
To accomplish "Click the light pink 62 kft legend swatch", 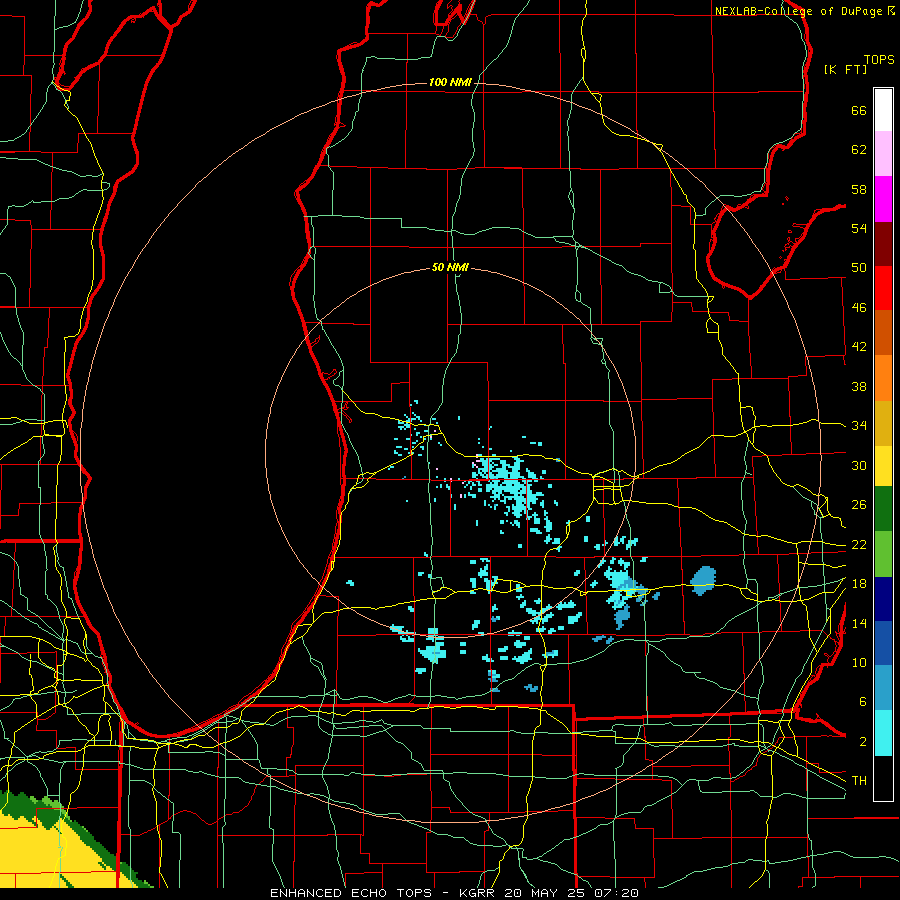I will tap(883, 154).
